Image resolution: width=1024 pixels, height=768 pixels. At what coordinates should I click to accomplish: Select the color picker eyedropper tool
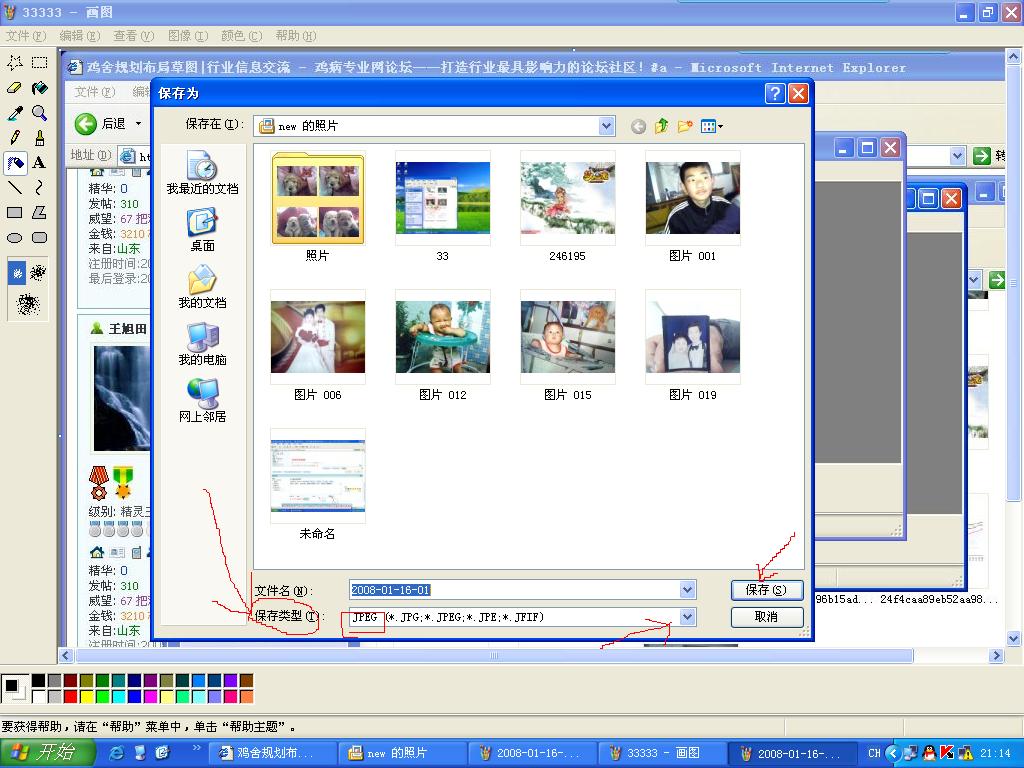15,113
